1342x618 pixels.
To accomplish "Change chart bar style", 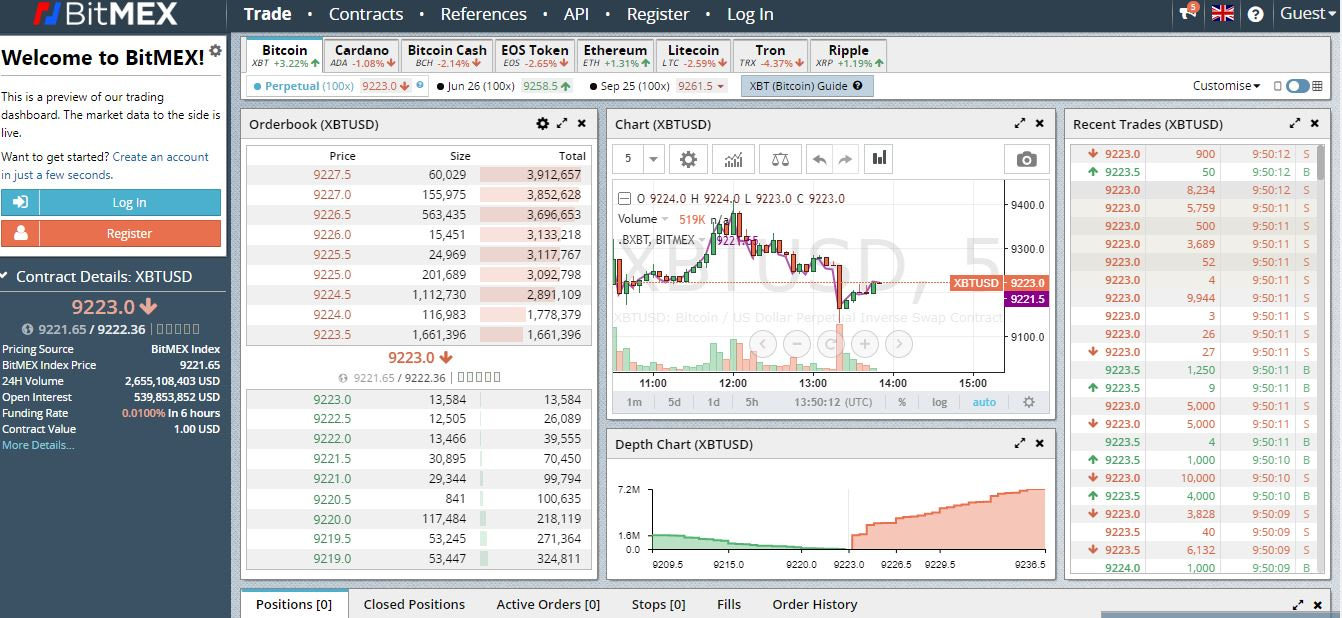I will [x=880, y=159].
